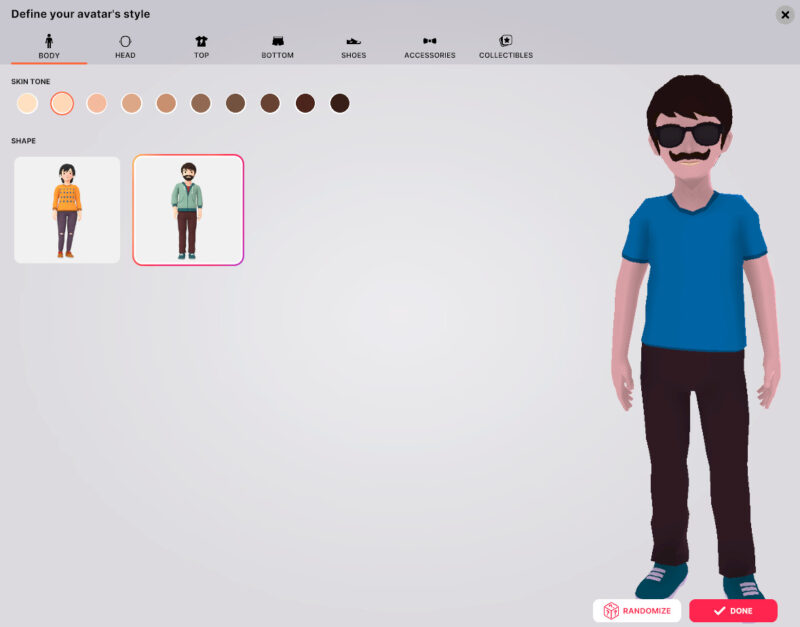This screenshot has height=627, width=800.
Task: Open the Head tab icon
Action: pos(125,41)
